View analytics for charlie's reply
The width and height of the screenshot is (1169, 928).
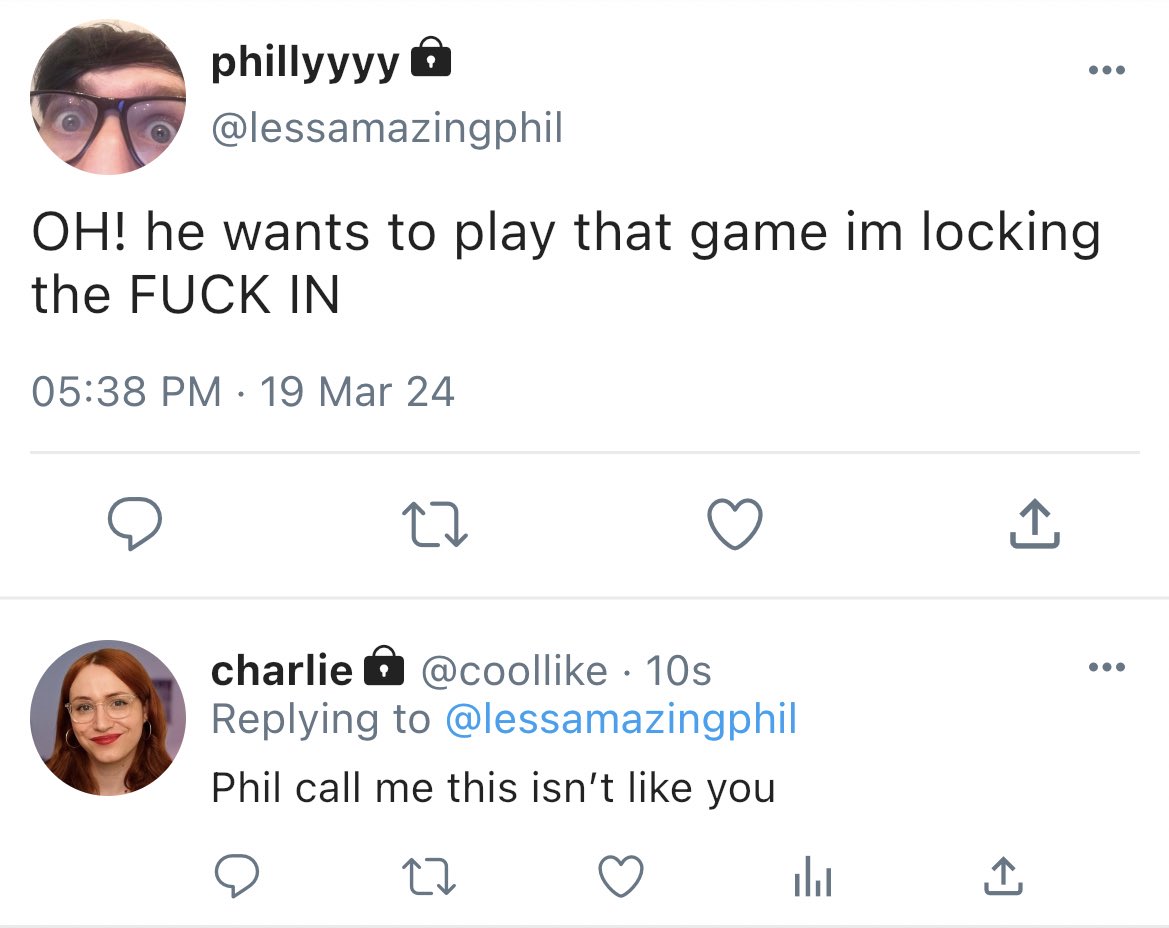(x=813, y=876)
